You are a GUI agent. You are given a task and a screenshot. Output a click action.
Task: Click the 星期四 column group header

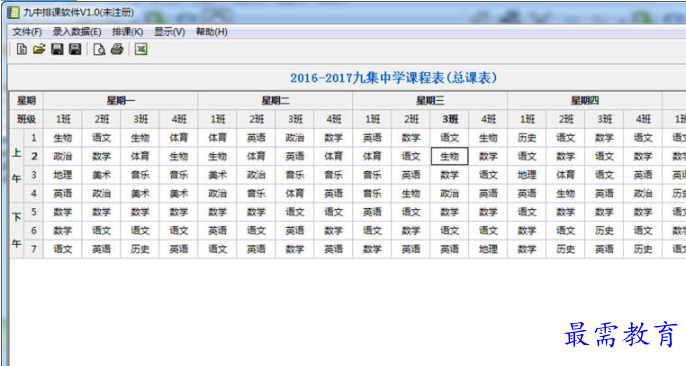pyautogui.click(x=585, y=101)
